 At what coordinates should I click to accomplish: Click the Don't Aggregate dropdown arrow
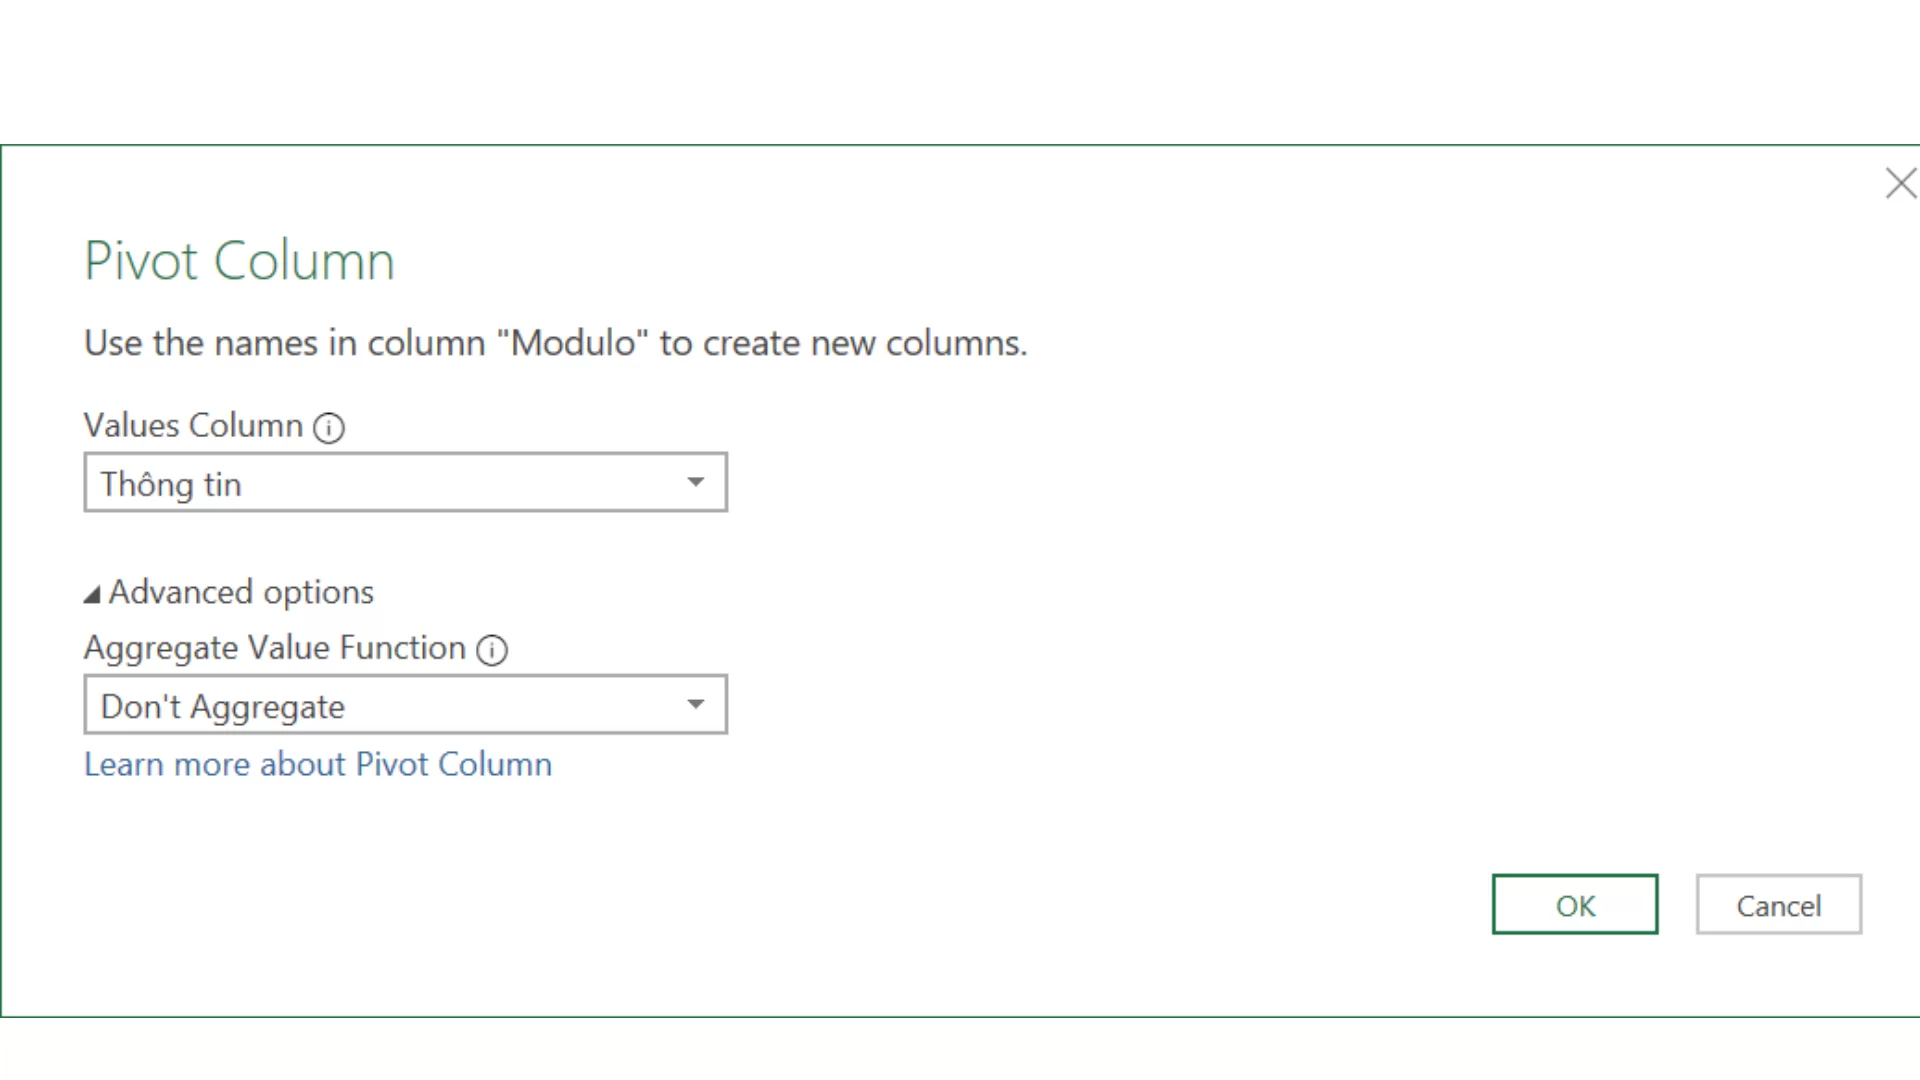click(x=696, y=704)
